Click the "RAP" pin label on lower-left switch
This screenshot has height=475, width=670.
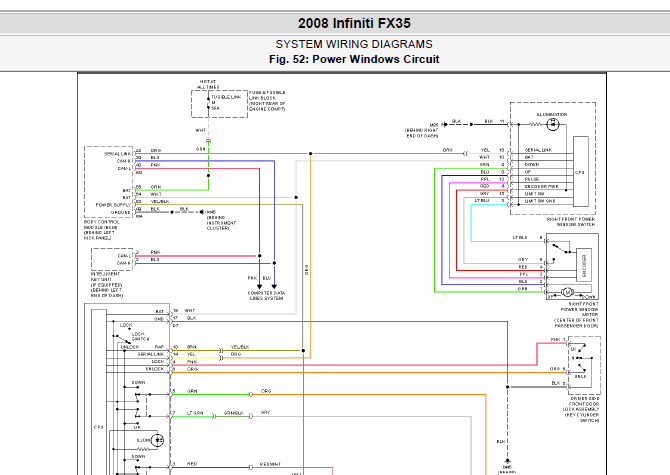click(159, 347)
